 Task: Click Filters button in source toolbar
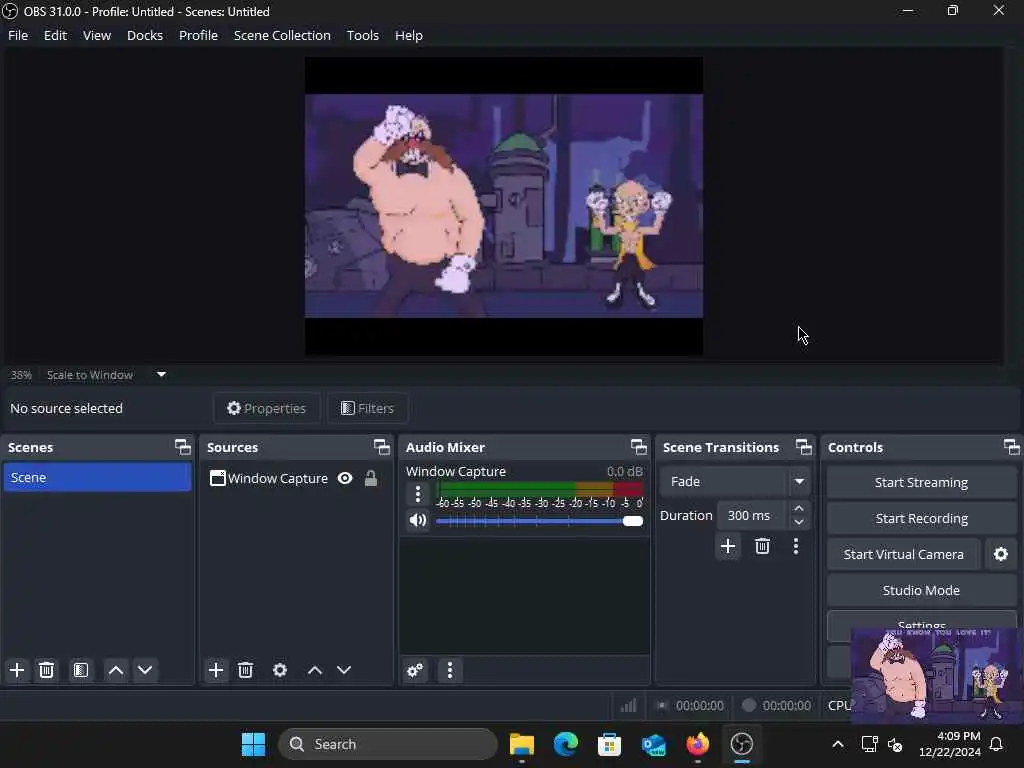pos(368,408)
